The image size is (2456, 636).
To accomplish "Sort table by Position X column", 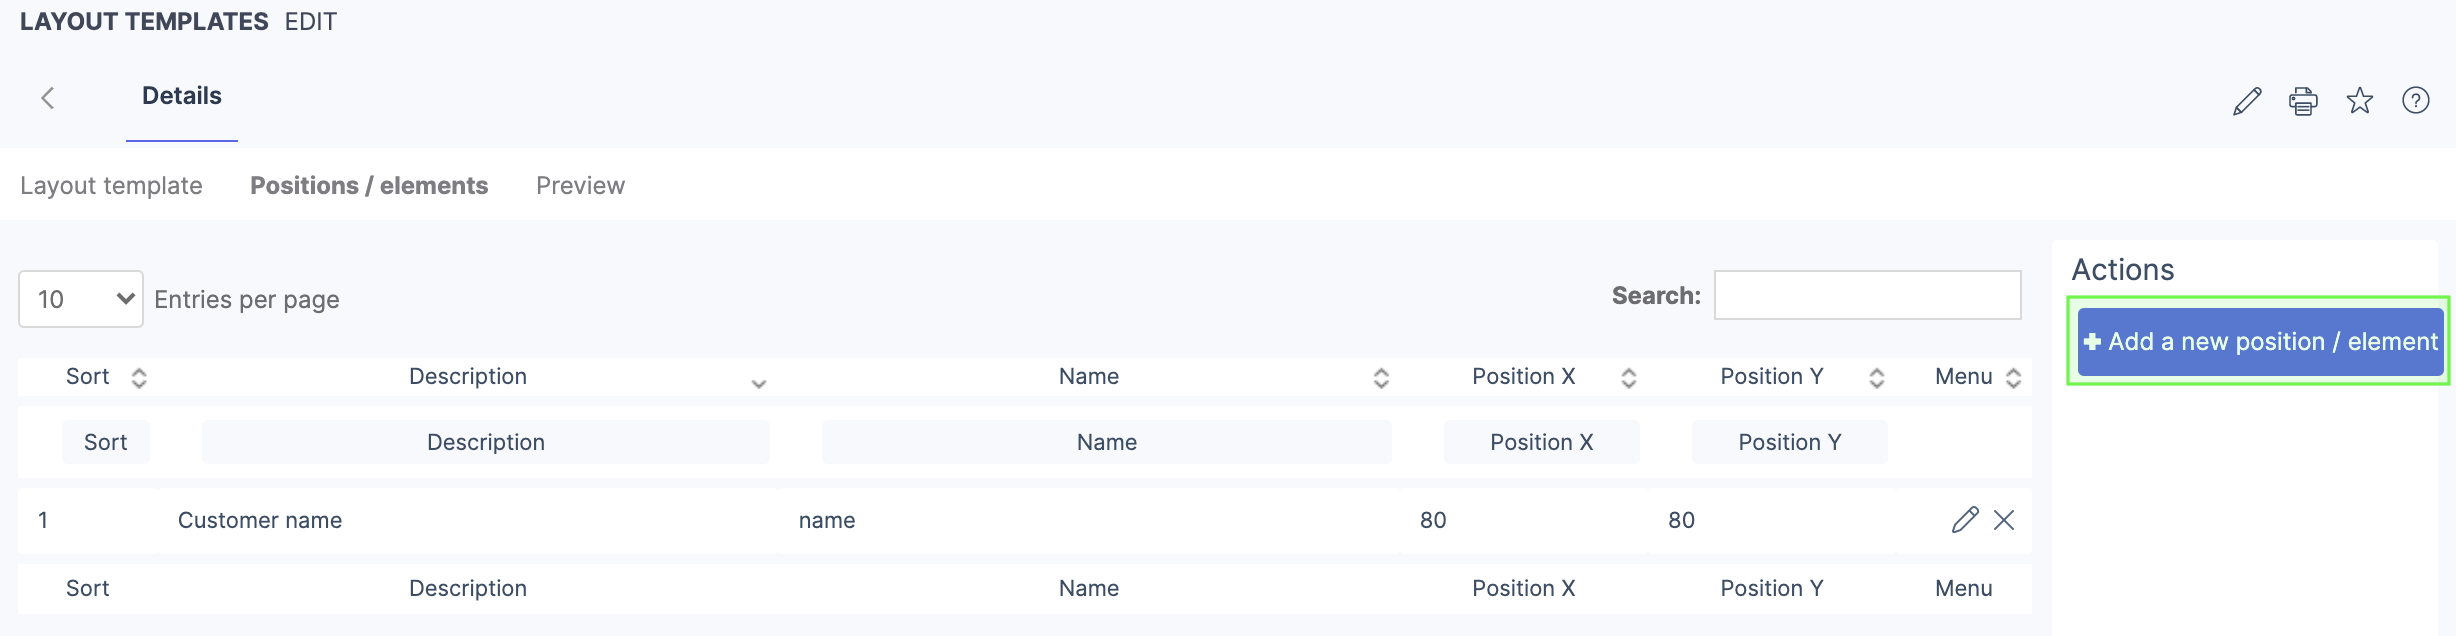I will 1523,377.
